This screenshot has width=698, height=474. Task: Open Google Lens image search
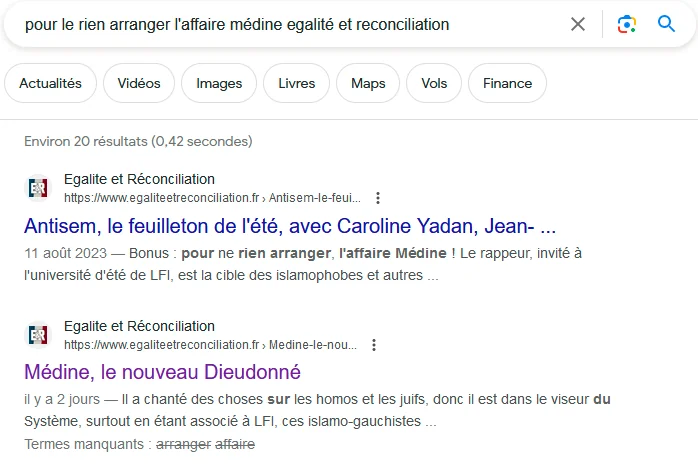coord(627,24)
